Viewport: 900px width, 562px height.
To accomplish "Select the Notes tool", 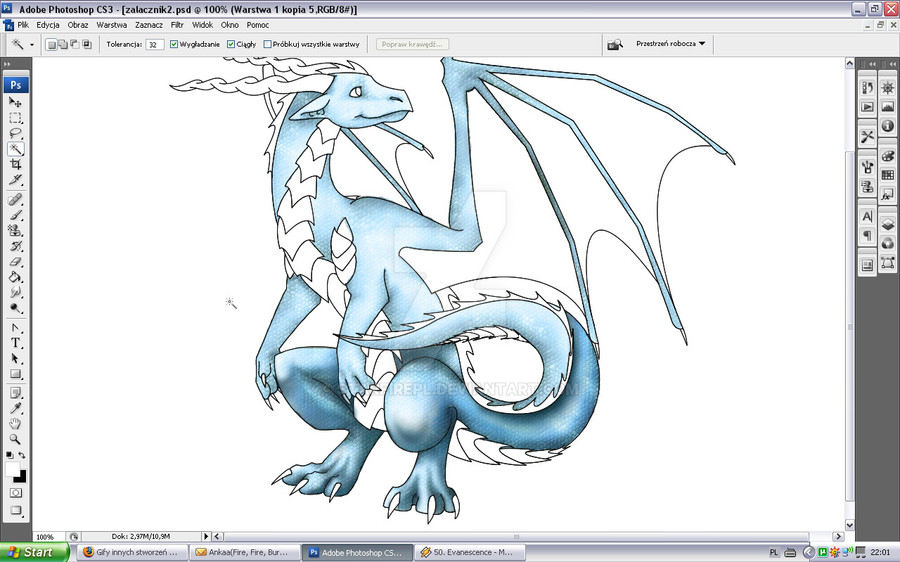I will click(x=15, y=393).
